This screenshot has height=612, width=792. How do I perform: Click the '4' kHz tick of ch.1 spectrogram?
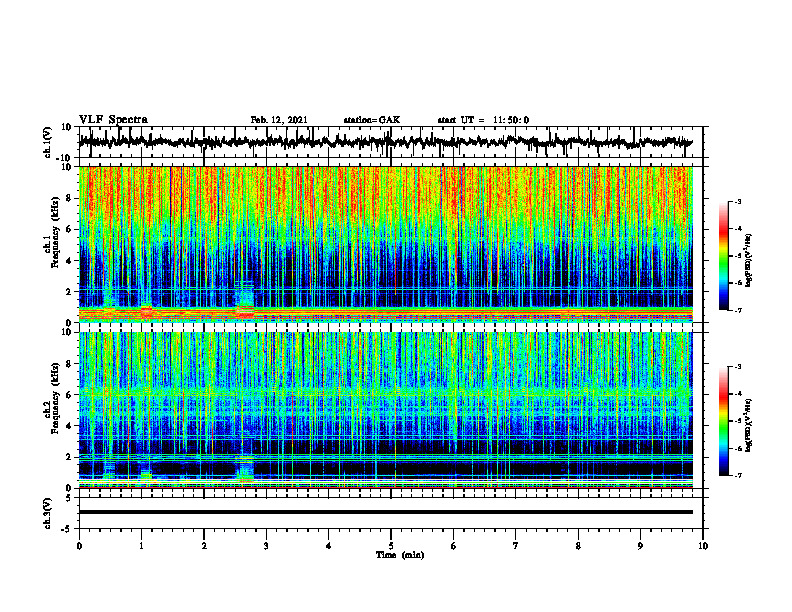pyautogui.click(x=69, y=261)
